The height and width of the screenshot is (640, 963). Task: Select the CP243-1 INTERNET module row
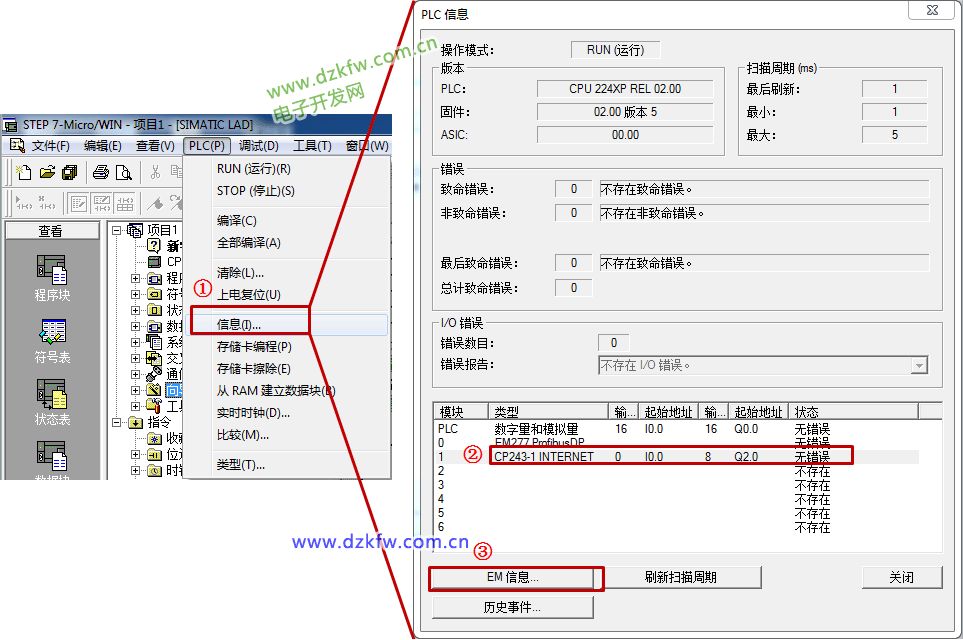pos(545,457)
